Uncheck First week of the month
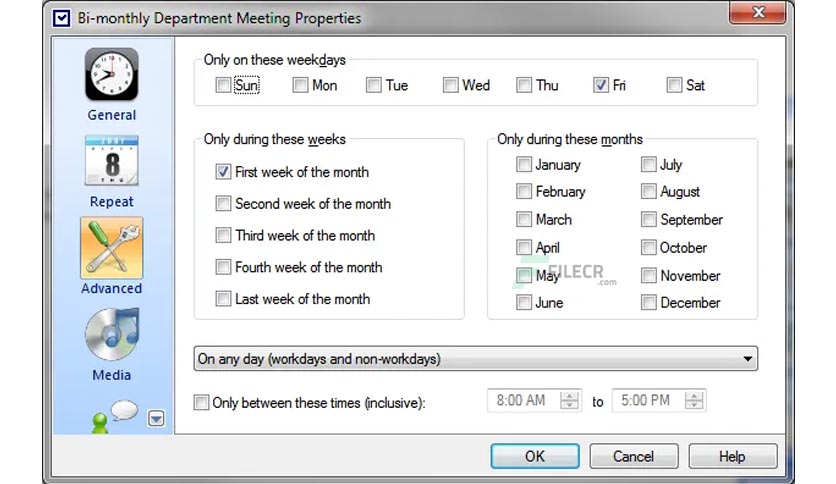Image resolution: width=836 pixels, height=484 pixels. tap(223, 172)
